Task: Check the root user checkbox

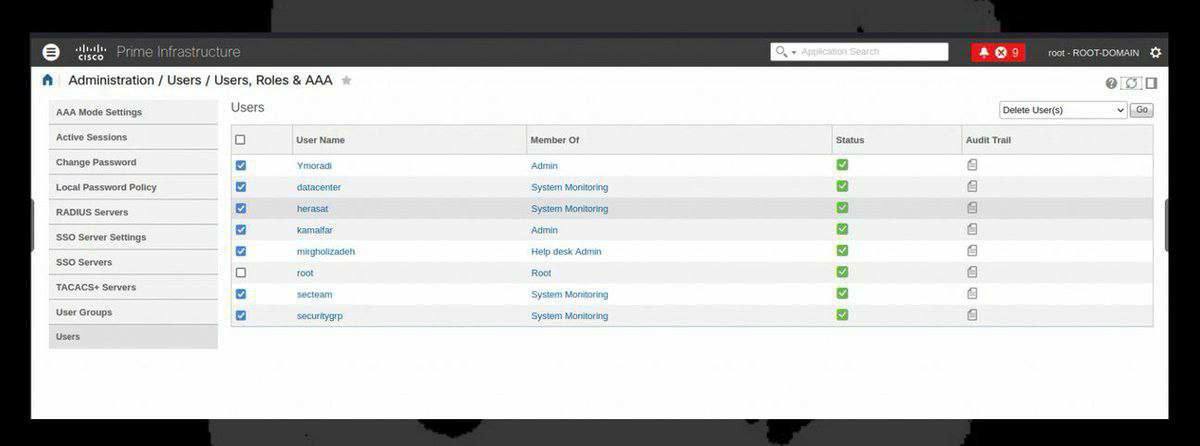Action: coord(240,272)
